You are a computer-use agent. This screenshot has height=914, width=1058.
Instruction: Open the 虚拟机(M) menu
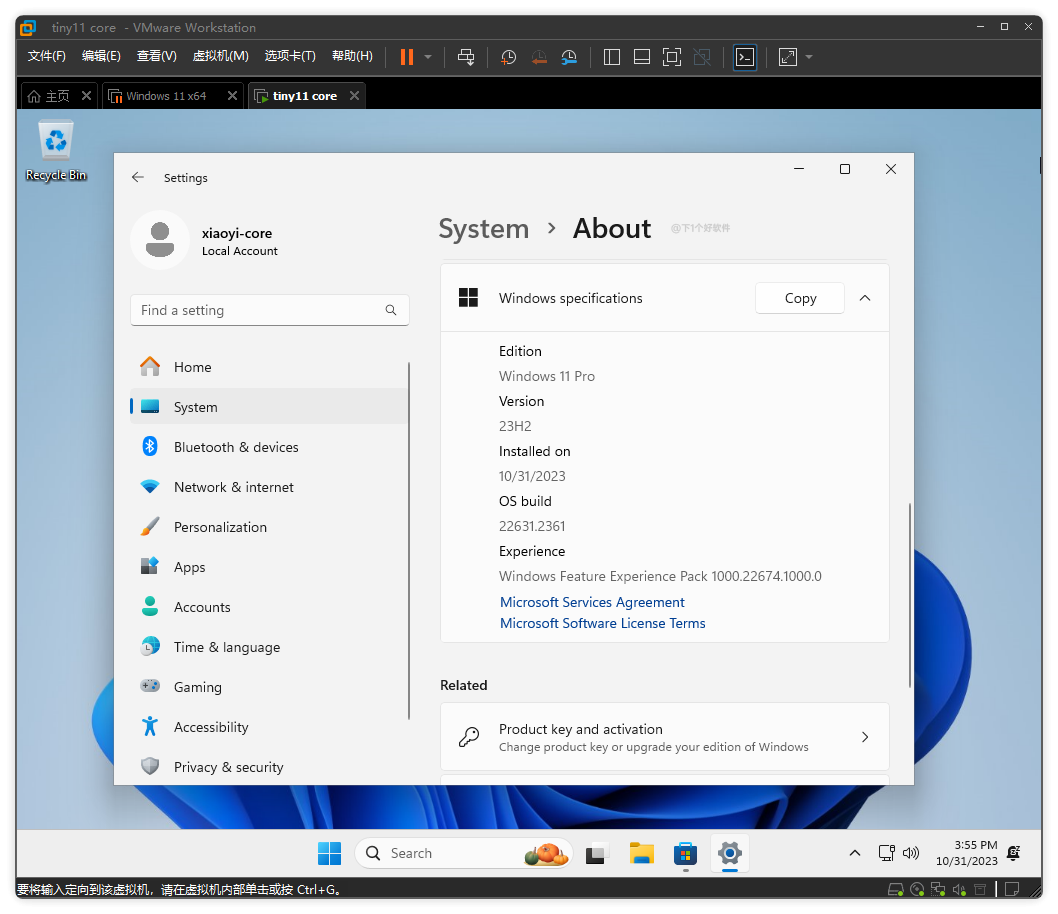tap(220, 56)
